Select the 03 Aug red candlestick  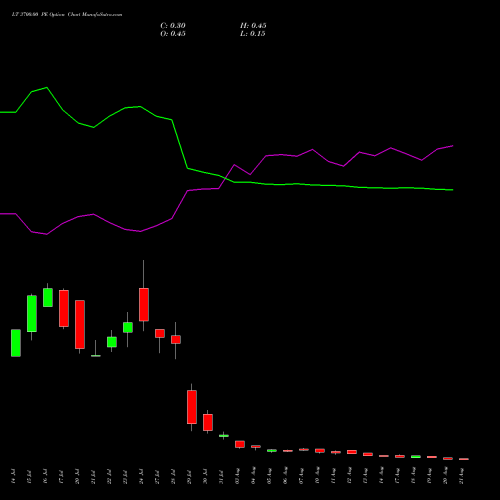(x=240, y=444)
